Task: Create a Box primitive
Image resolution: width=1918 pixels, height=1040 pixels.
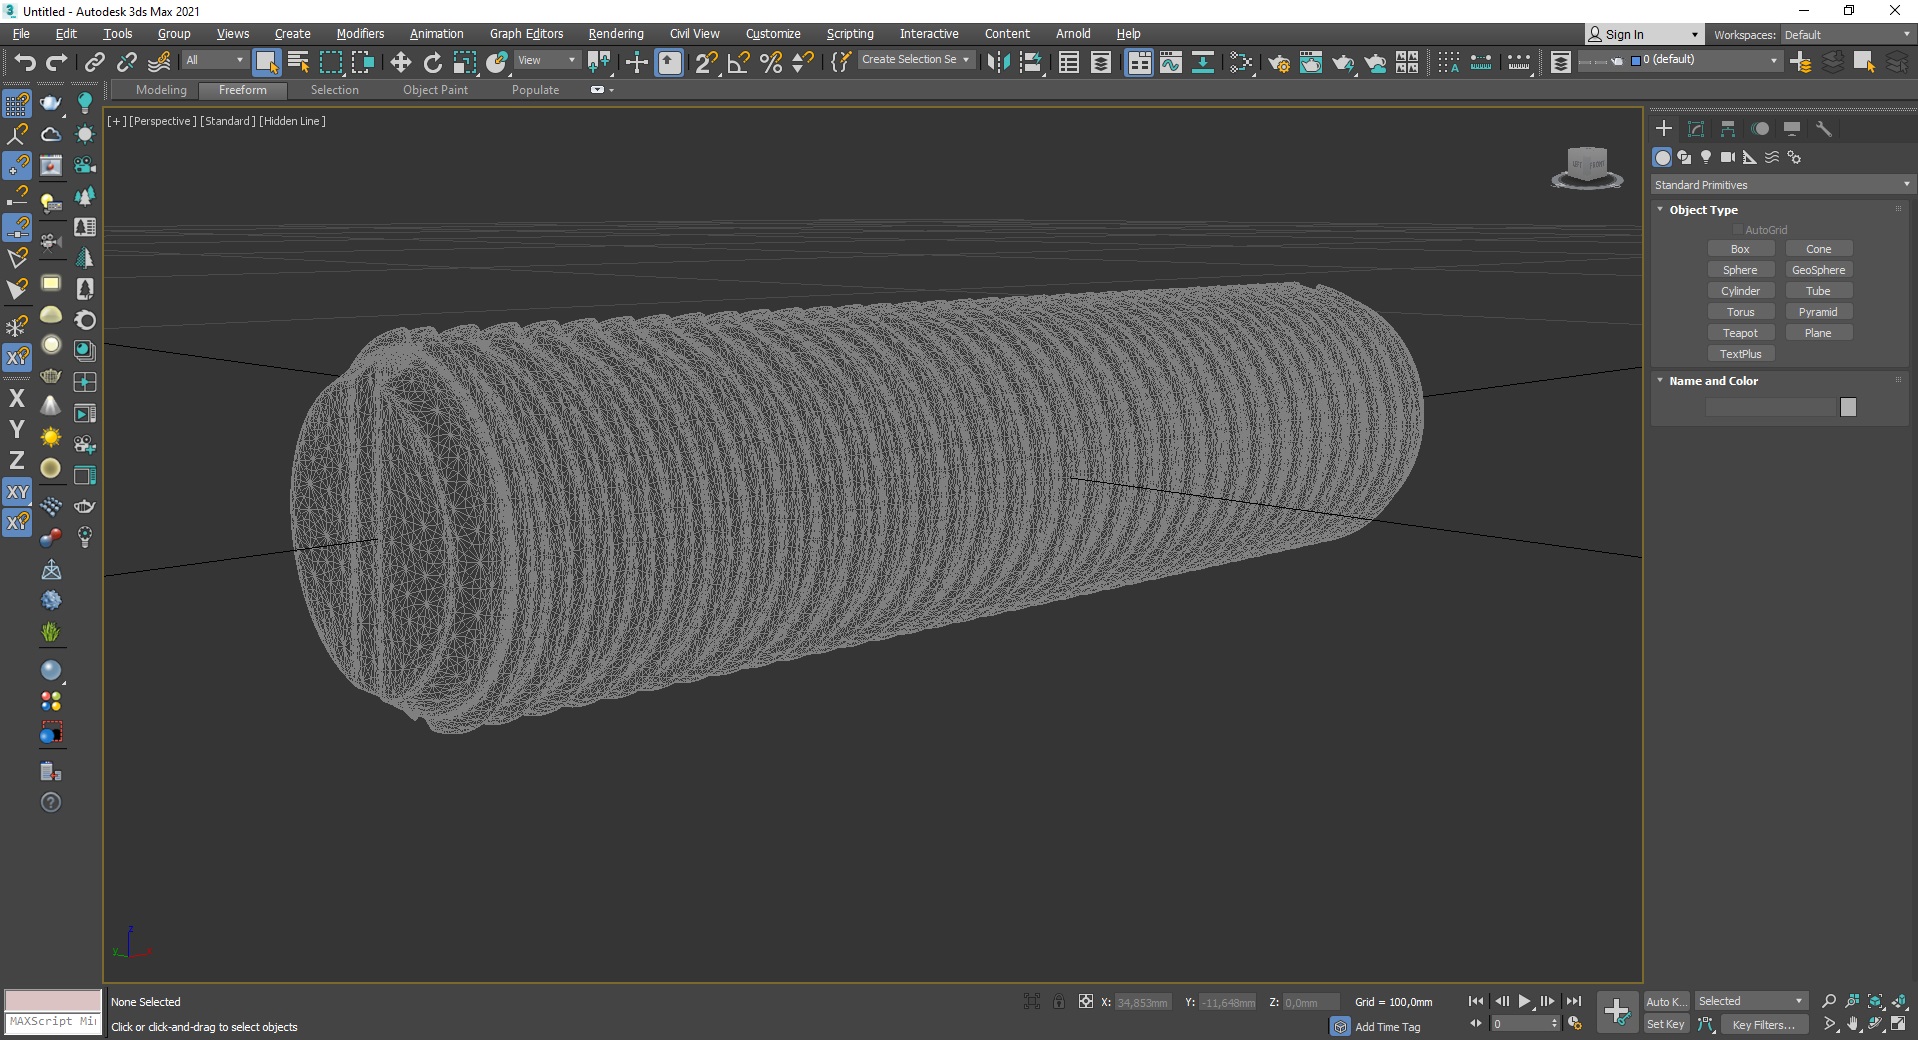Action: (1740, 249)
